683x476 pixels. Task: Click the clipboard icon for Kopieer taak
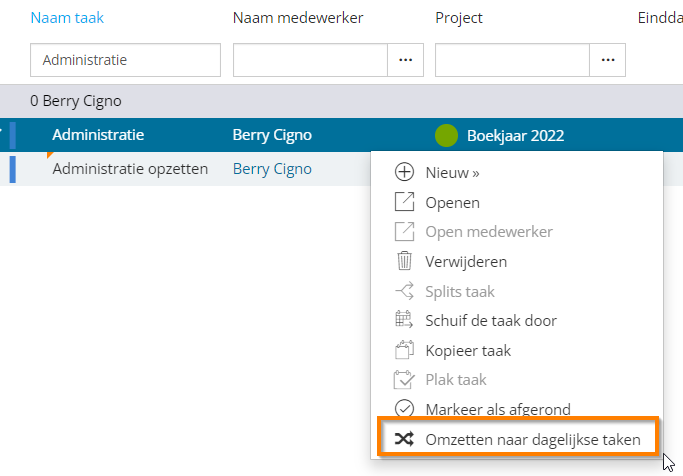[404, 349]
